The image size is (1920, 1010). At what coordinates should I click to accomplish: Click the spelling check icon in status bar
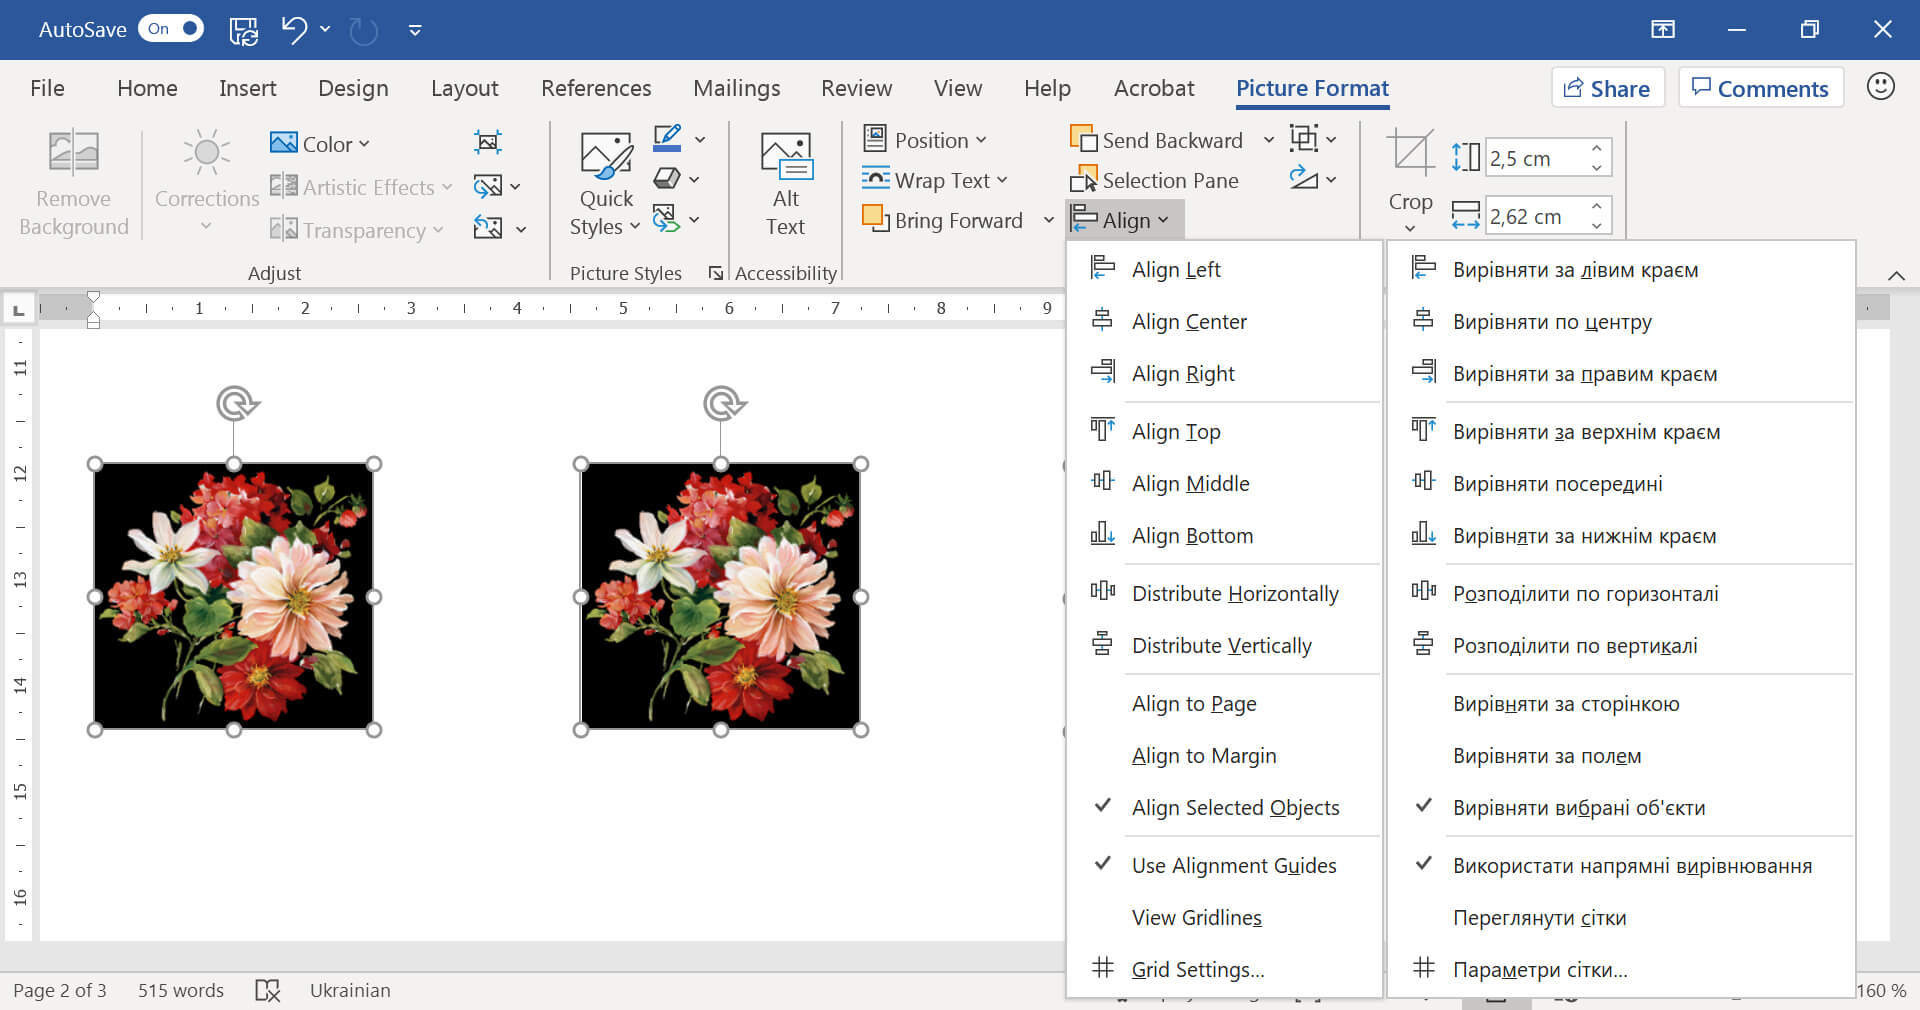pos(267,990)
